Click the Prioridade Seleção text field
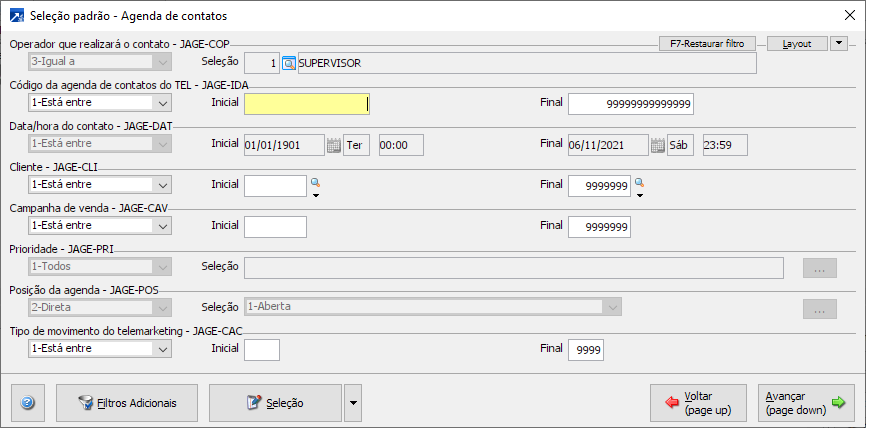The width and height of the screenshot is (880, 435). [514, 268]
